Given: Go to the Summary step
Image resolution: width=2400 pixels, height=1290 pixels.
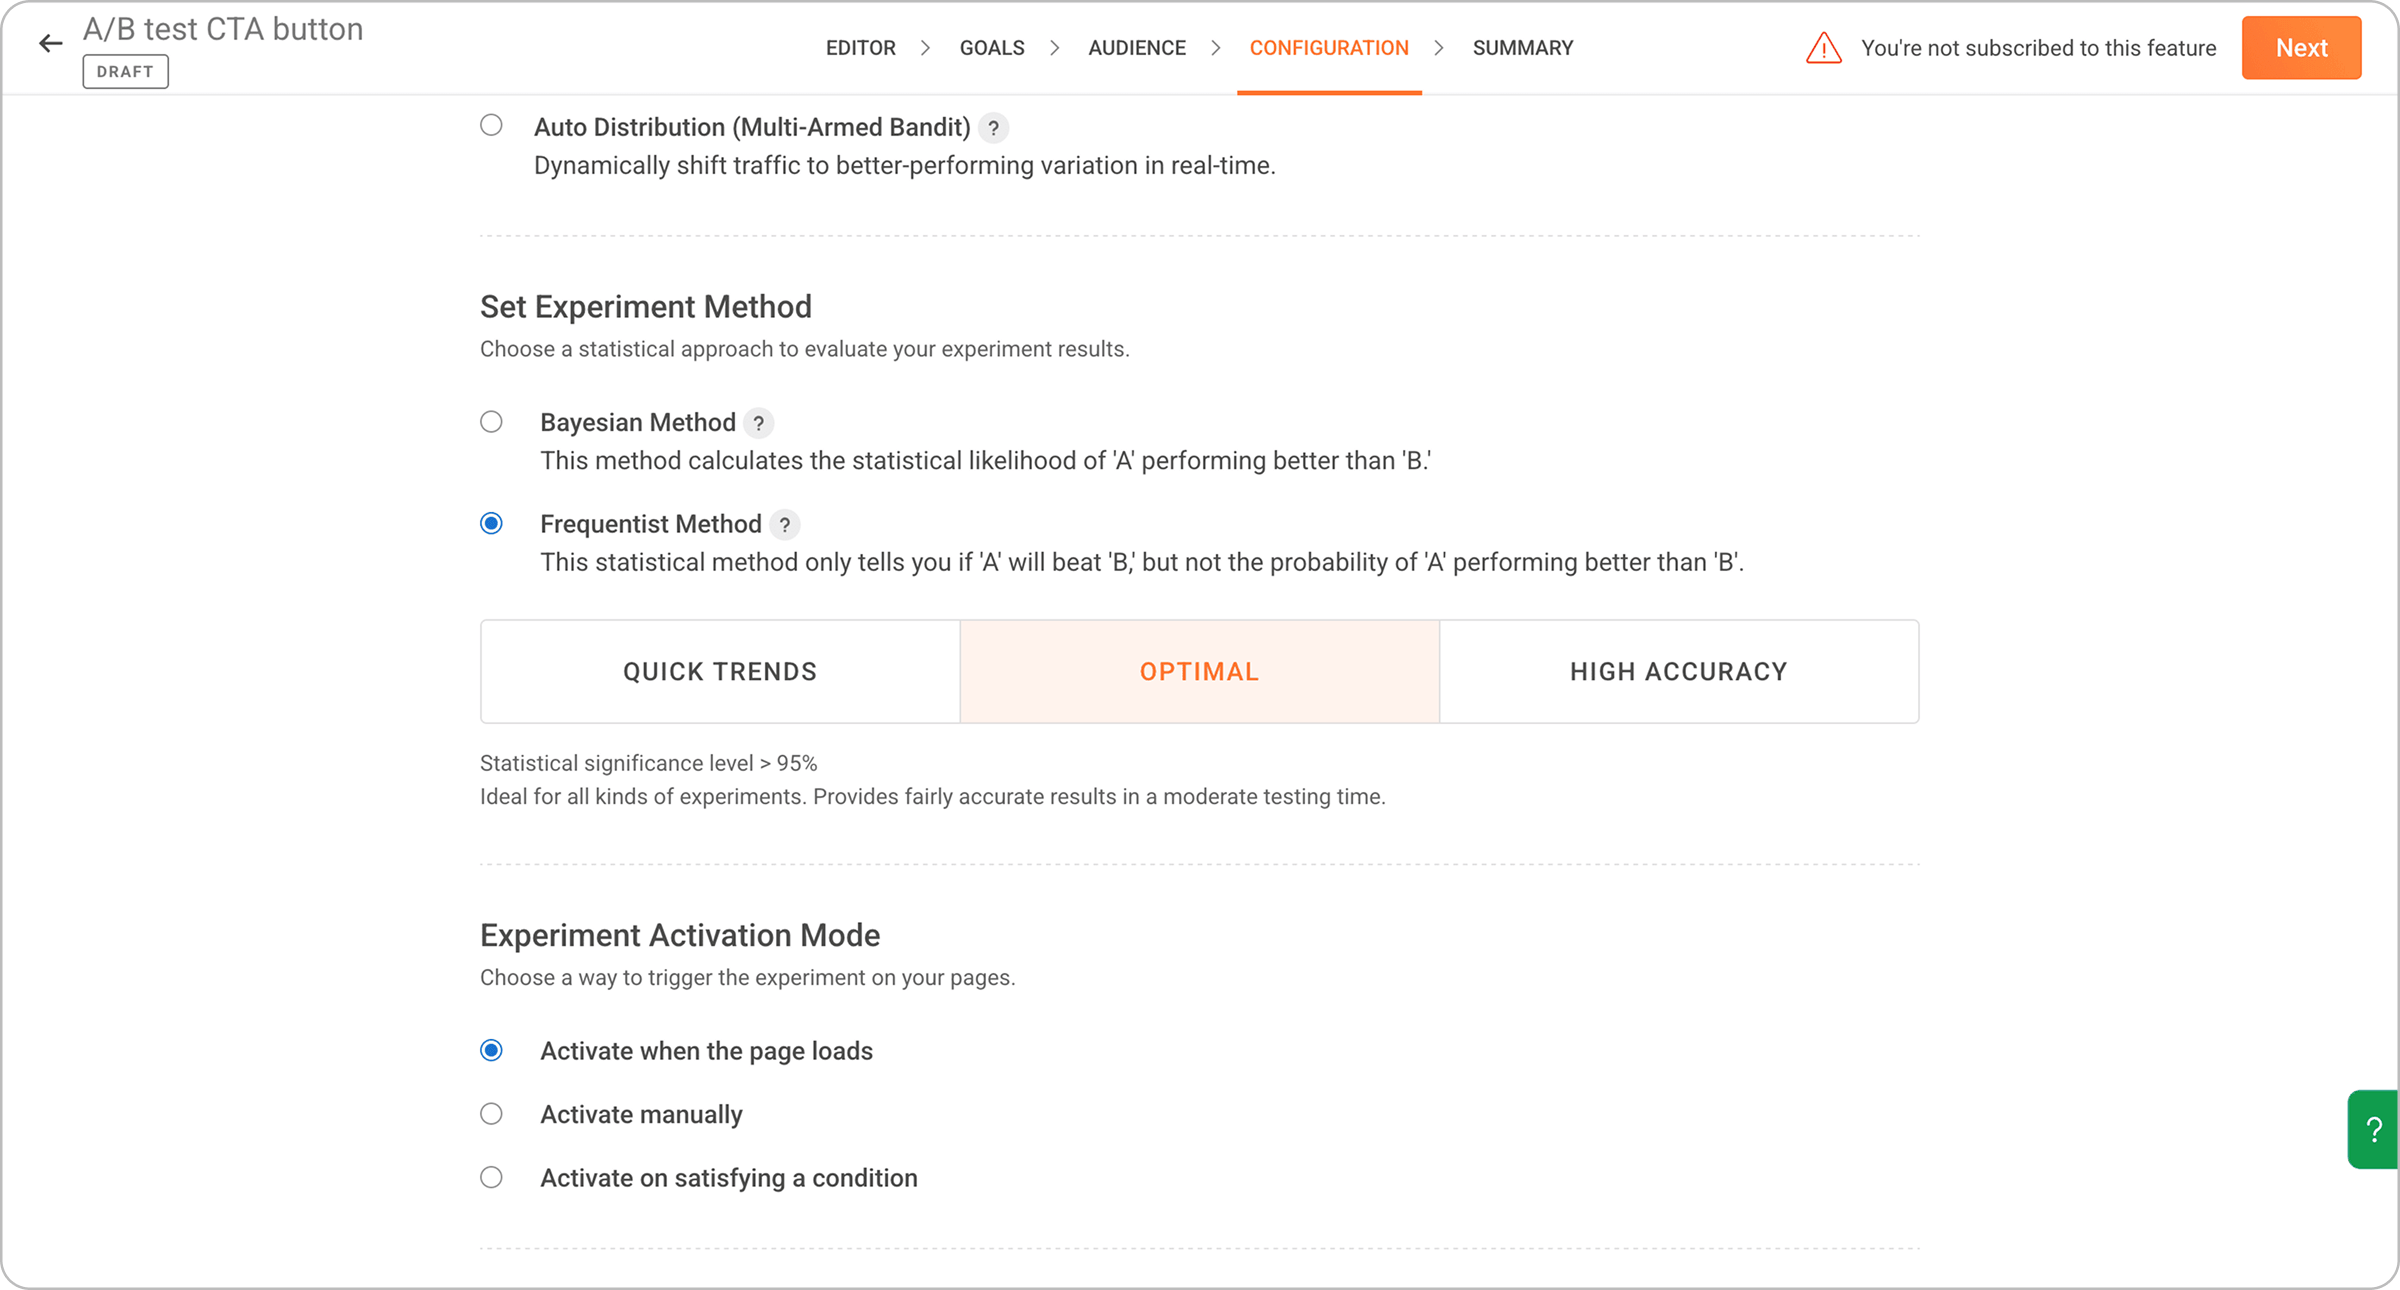Looking at the screenshot, I should [x=1523, y=48].
